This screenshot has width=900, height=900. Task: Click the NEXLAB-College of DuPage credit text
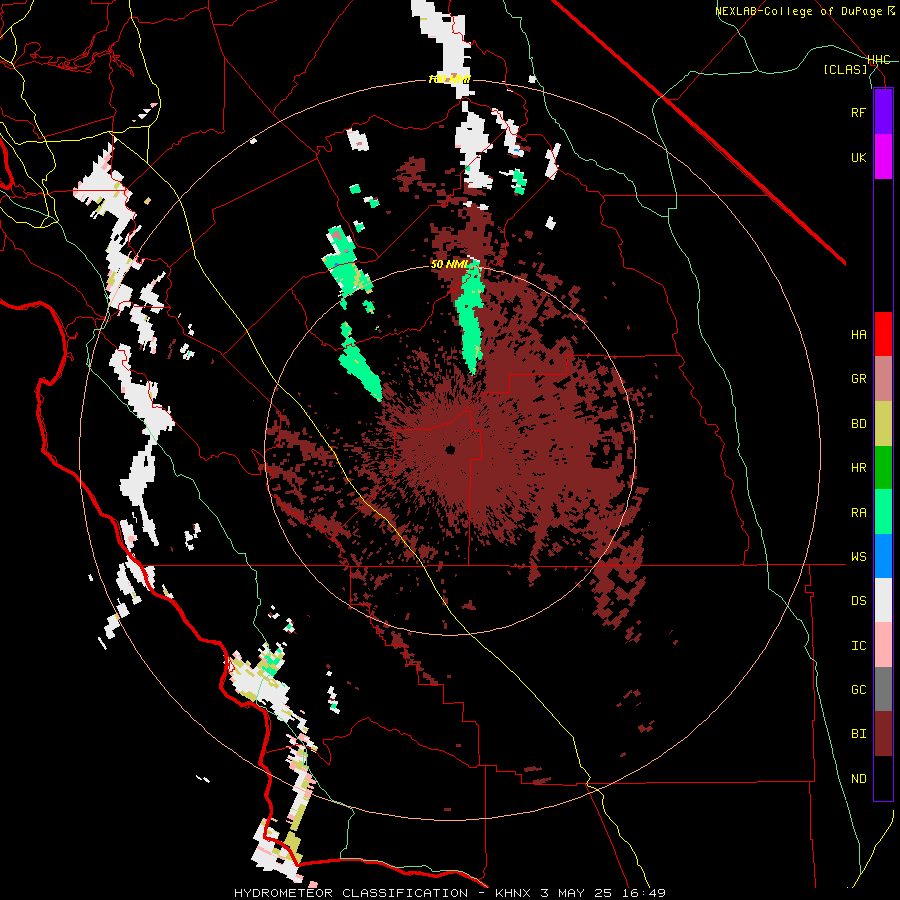click(x=804, y=11)
